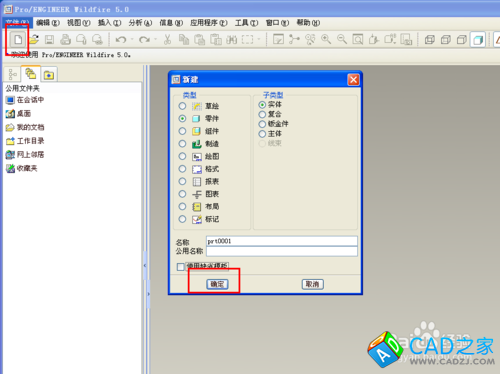Select the 零件 type radio button
500x374 pixels.
coord(182,119)
